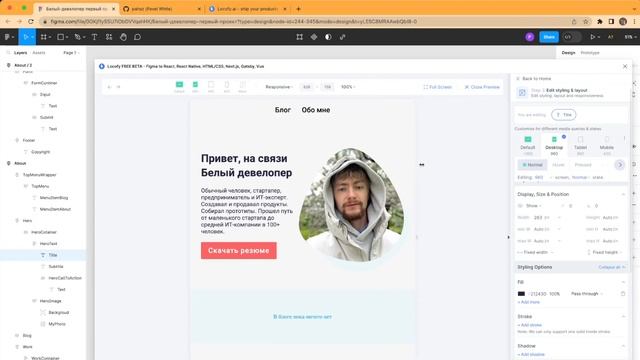
Task: Open the 100% preview zoom dropdown
Action: point(348,87)
